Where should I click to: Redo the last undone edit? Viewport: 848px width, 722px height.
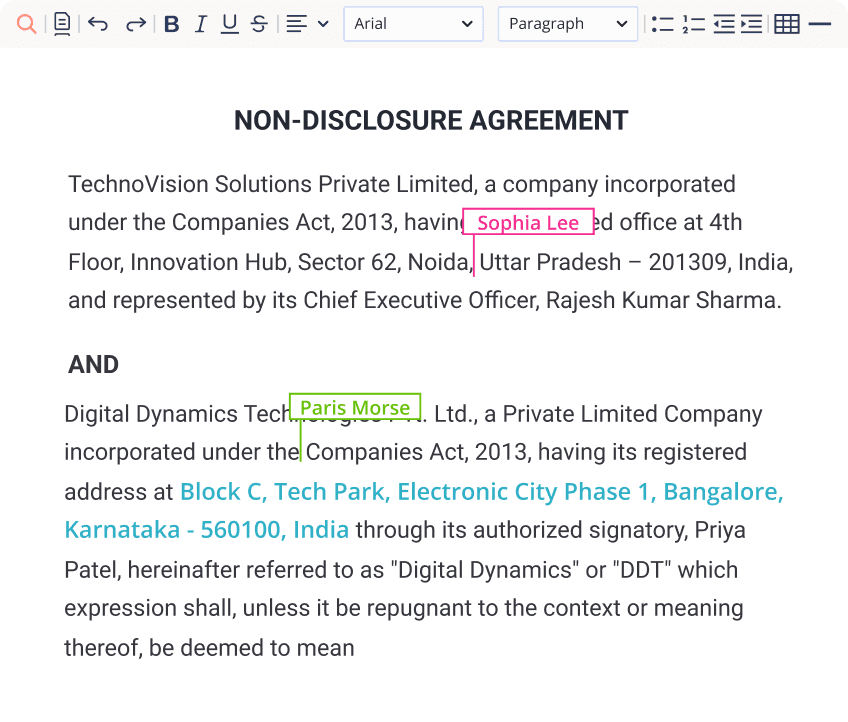tap(136, 24)
